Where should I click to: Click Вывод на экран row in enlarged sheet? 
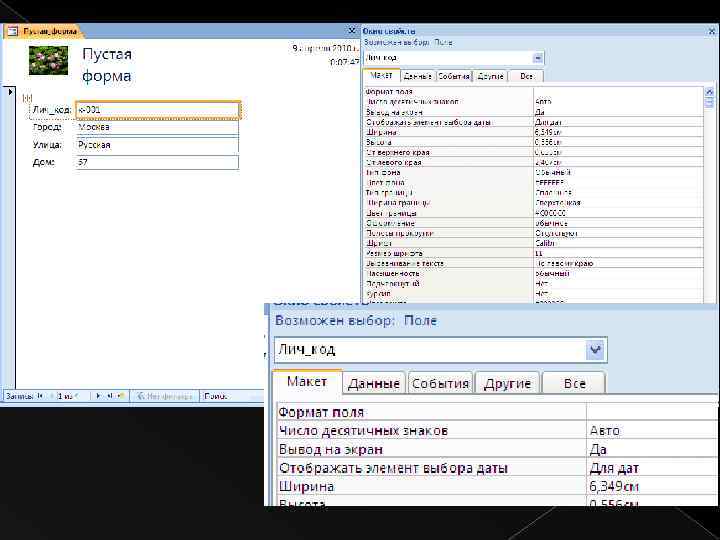pos(497,449)
